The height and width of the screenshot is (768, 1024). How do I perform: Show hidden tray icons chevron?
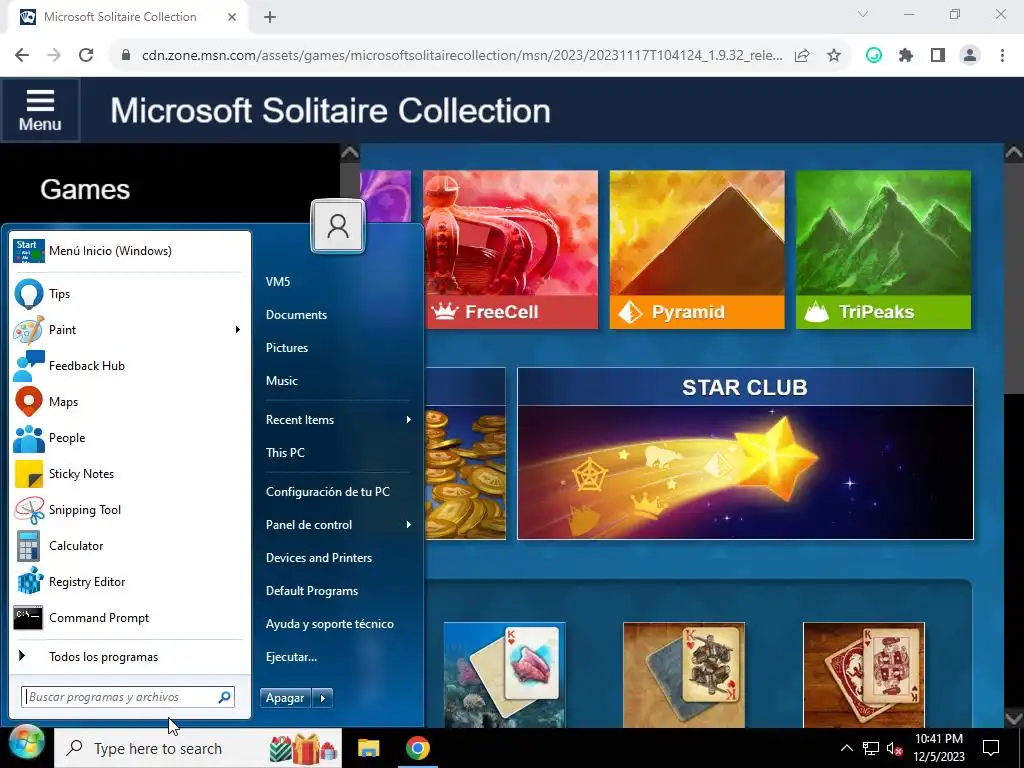click(x=846, y=748)
